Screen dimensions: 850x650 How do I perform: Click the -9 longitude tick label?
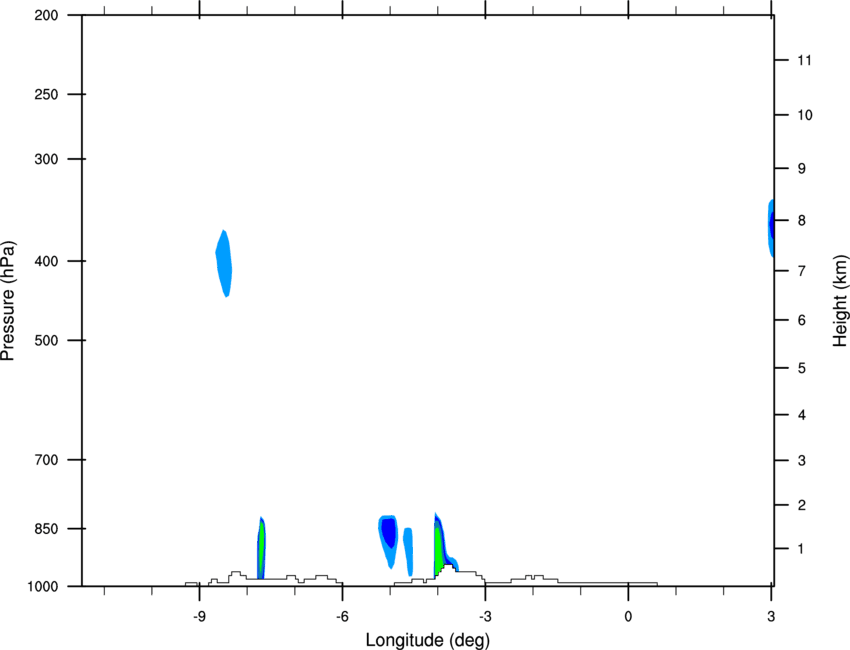(x=199, y=616)
